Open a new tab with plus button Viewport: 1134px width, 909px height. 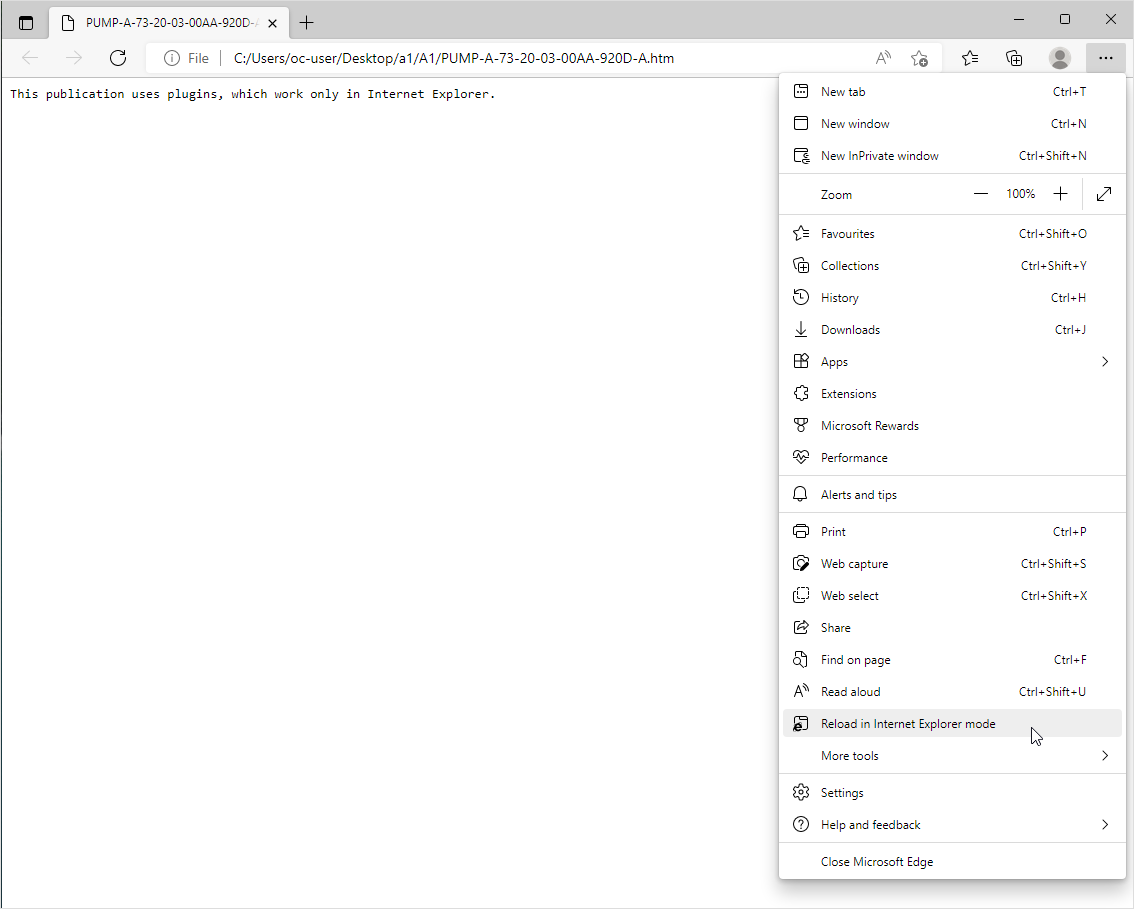click(307, 23)
